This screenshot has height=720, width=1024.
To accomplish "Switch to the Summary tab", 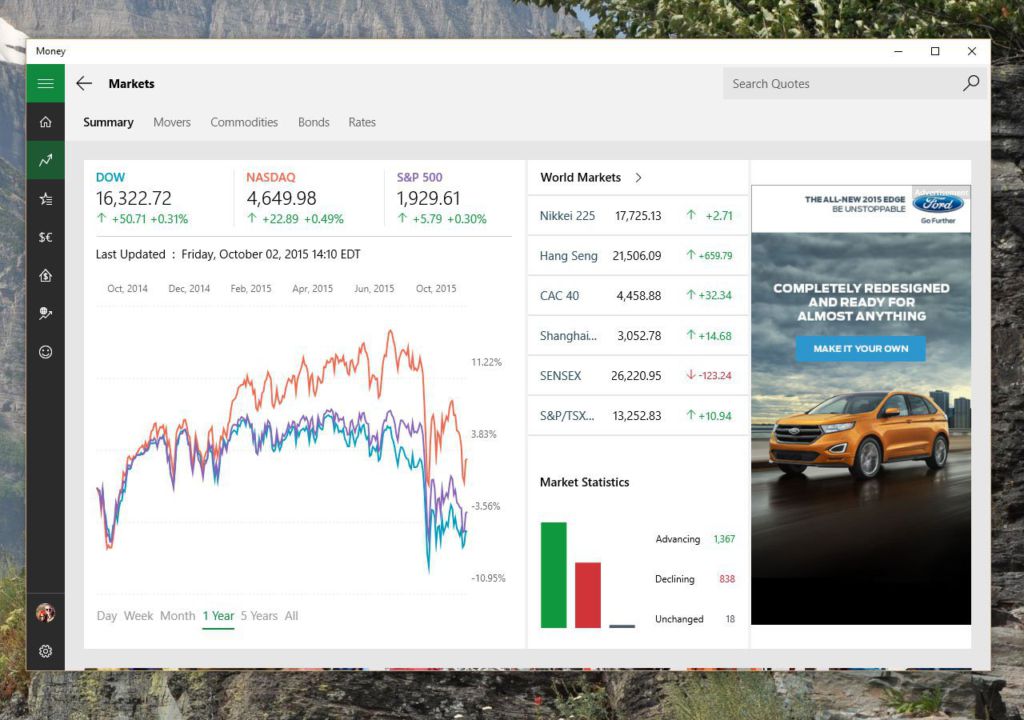I will 108,122.
